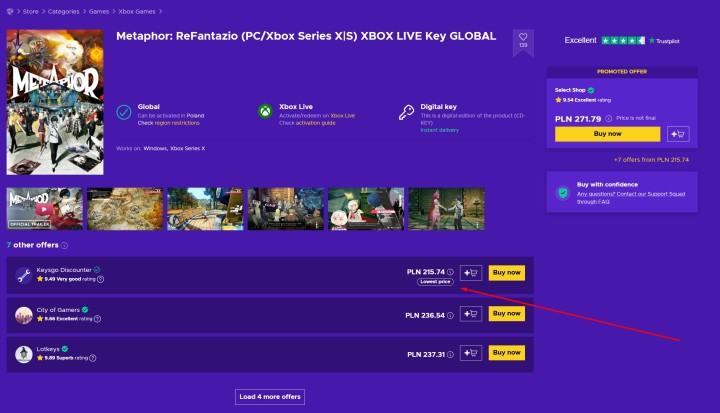Click the product title heading
Image resolution: width=720 pixels, height=413 pixels.
tap(306, 36)
